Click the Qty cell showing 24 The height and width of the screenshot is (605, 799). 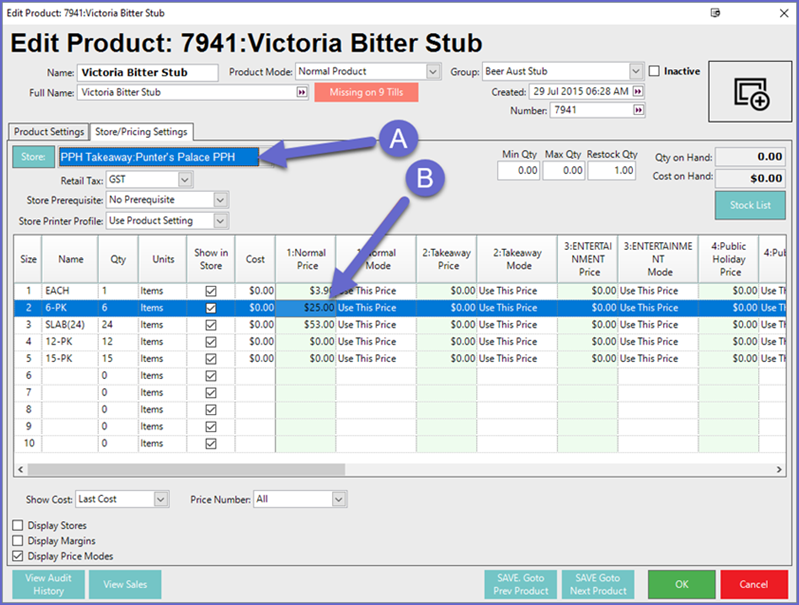(x=118, y=325)
